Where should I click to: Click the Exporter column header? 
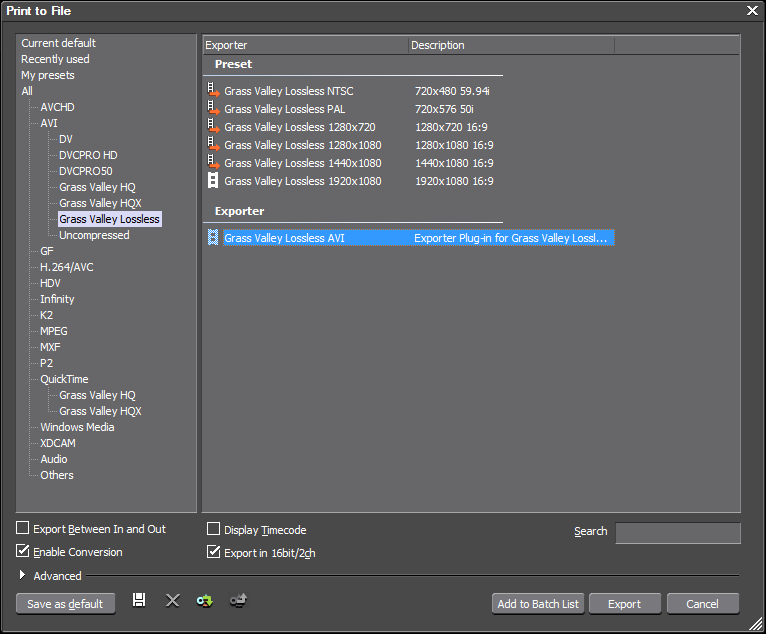click(x=305, y=45)
